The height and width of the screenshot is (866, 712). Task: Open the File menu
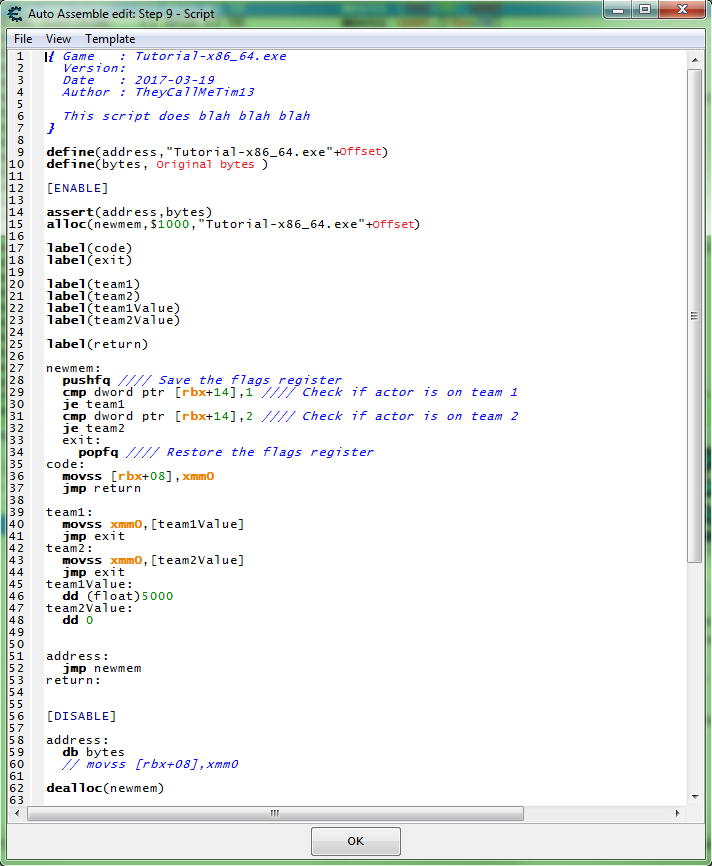pos(23,39)
